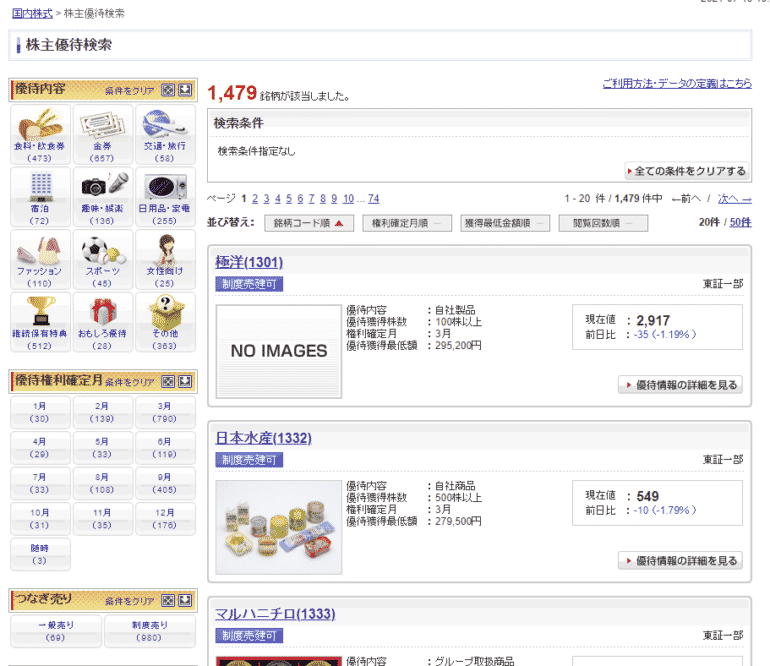This screenshot has height=666, width=770.
Task: Open マルハニチロ(1333) stock page
Action: pyautogui.click(x=275, y=613)
